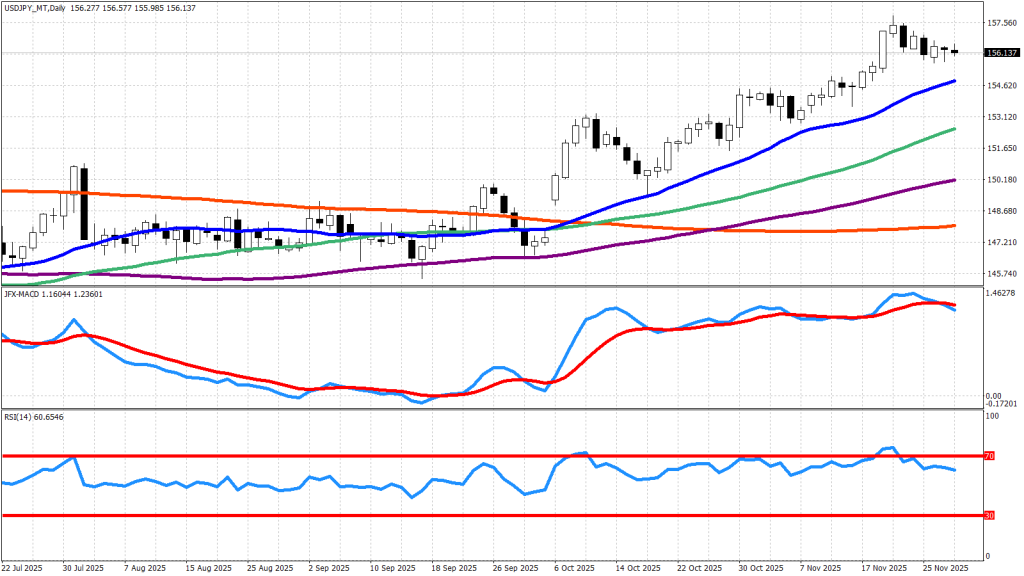The image size is (1024, 576).
Task: Click the 150.180 price axis label
Action: click(x=1001, y=180)
